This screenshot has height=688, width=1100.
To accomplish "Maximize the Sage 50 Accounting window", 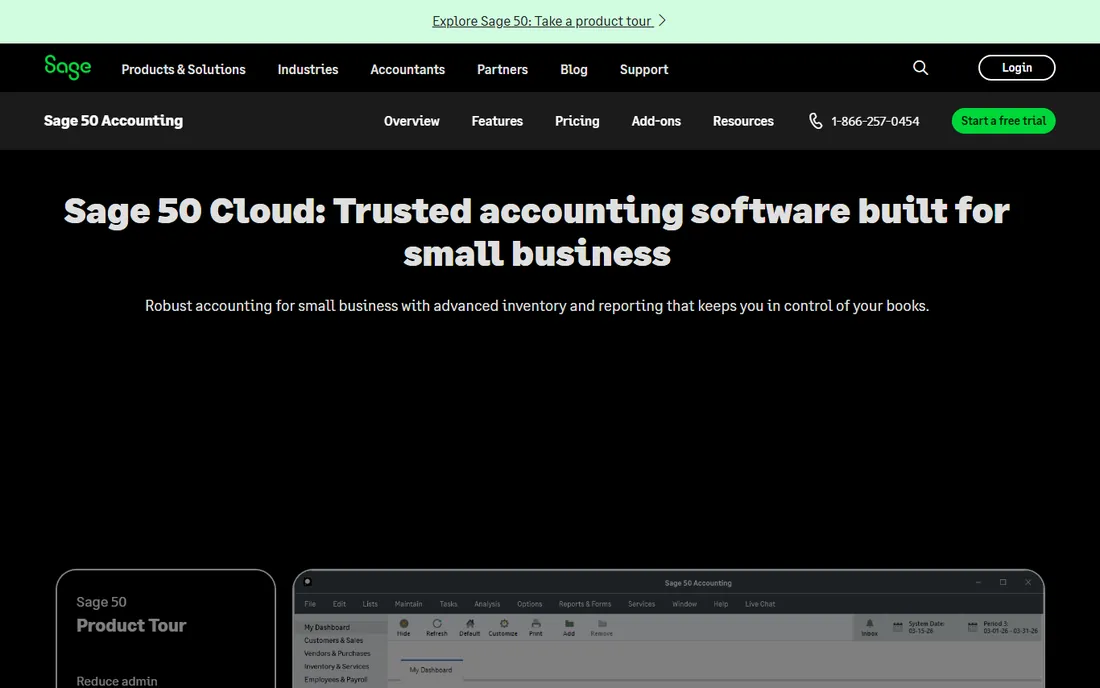I will [x=1003, y=582].
